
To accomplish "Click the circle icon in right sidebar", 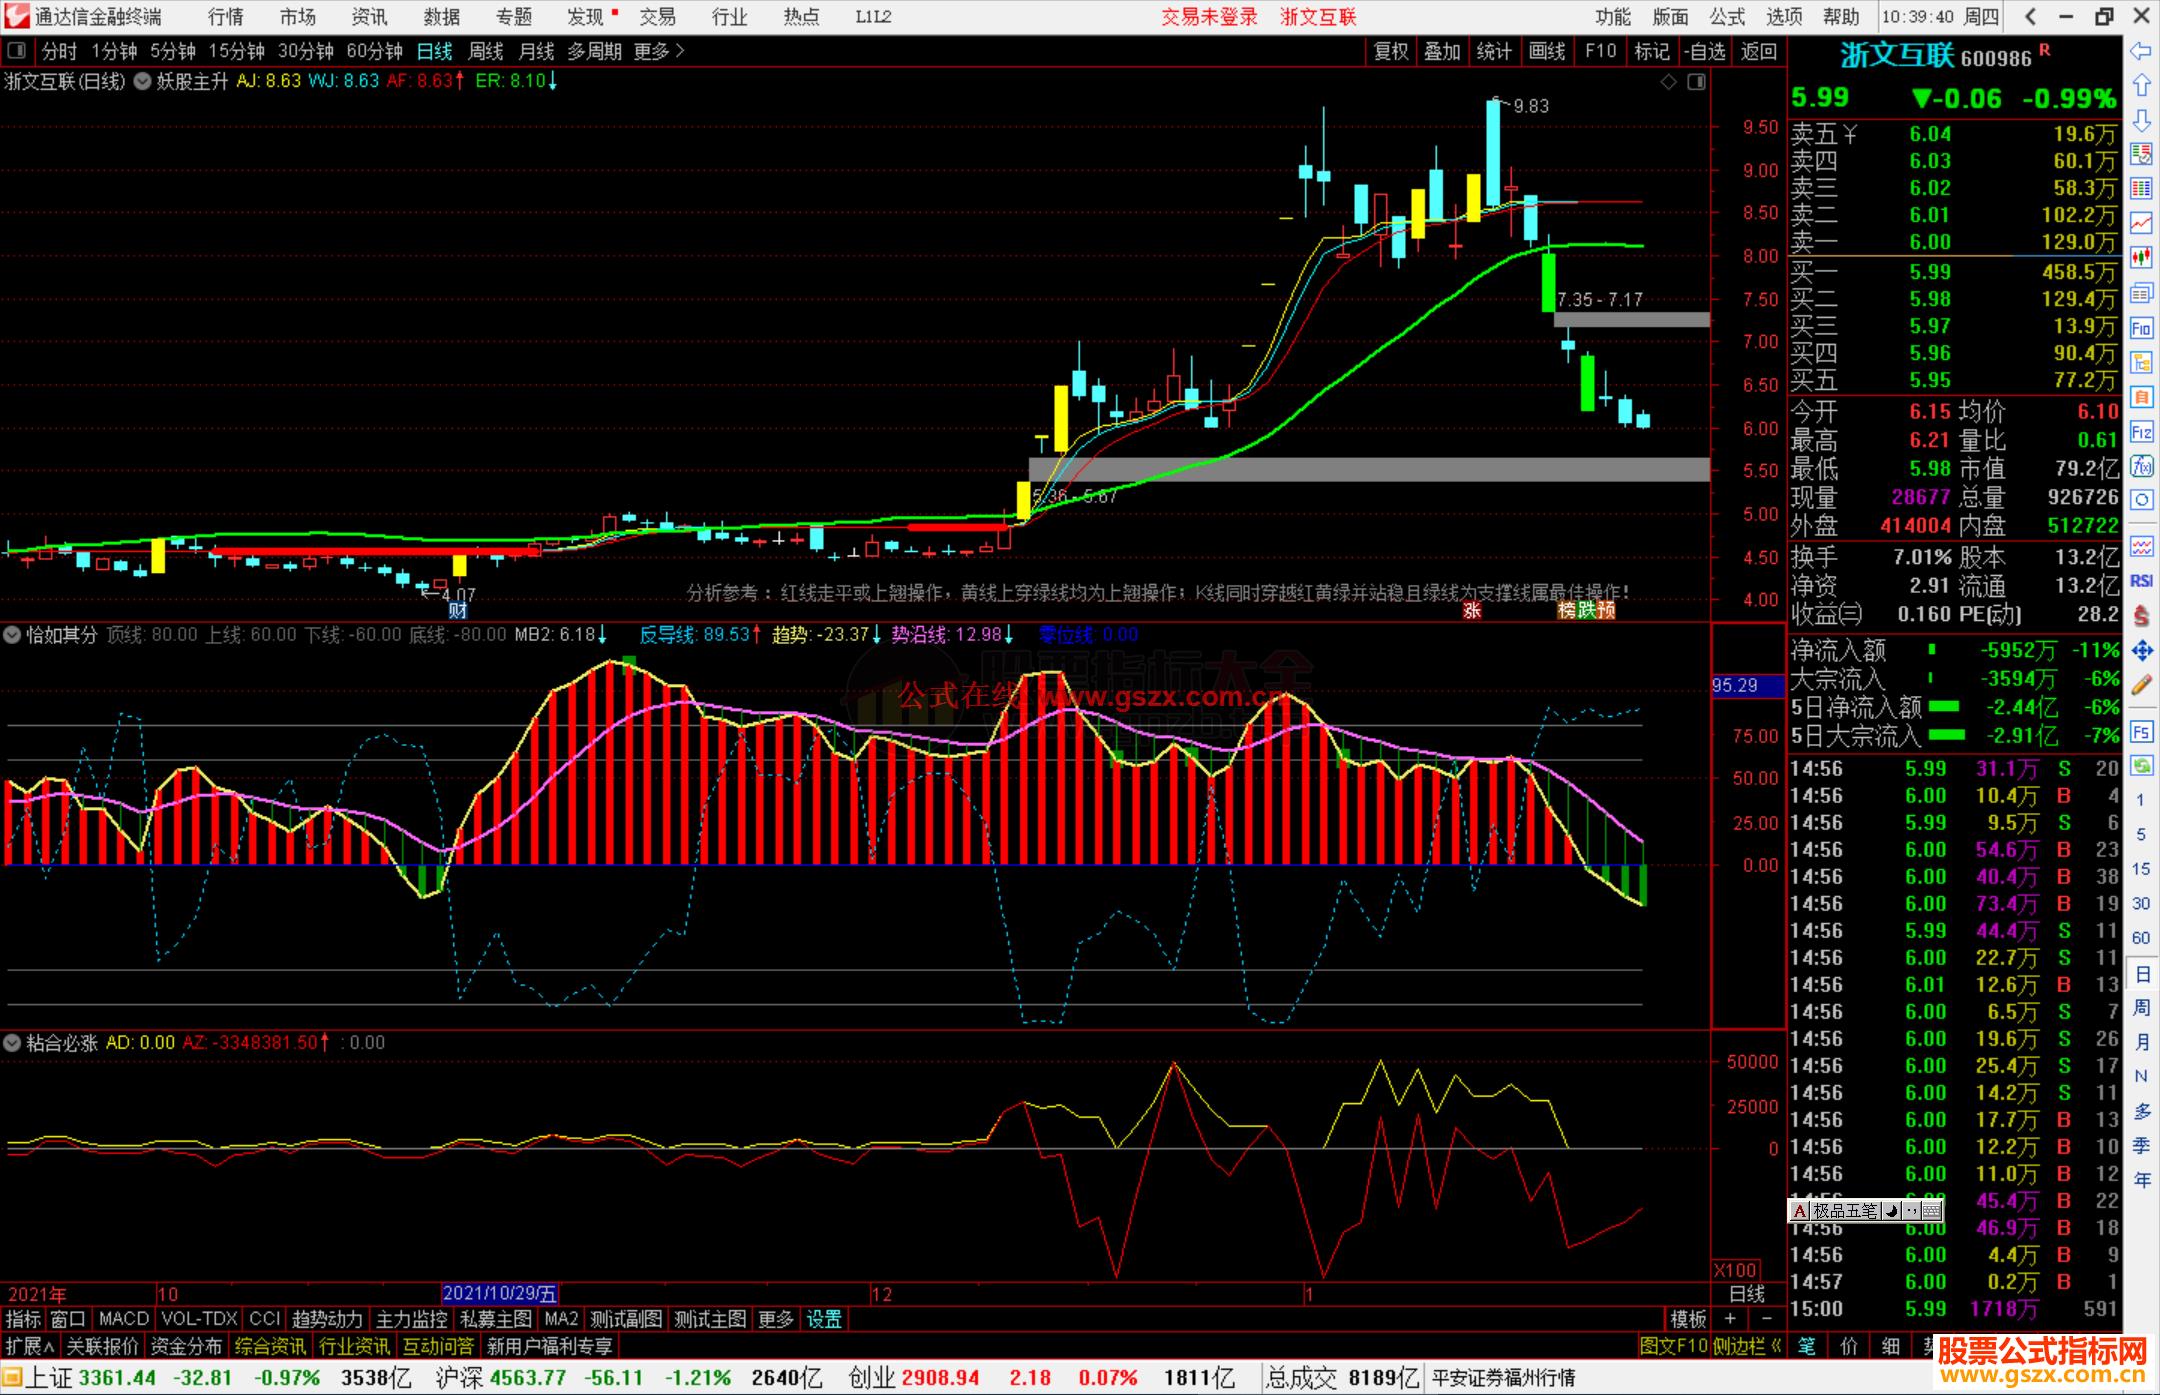I will point(2141,500).
